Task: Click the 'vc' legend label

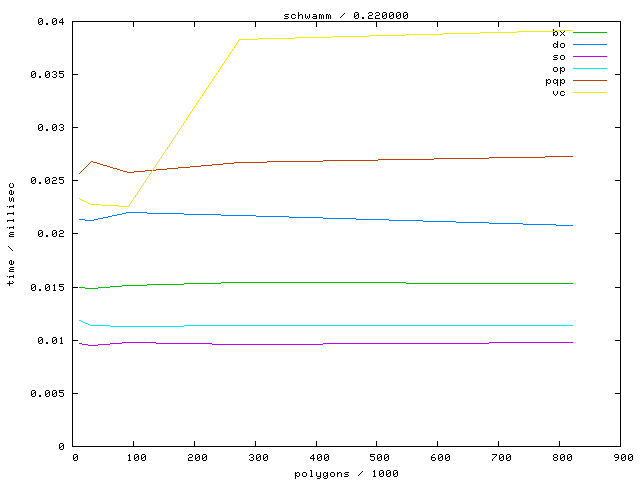Action: pyautogui.click(x=558, y=92)
